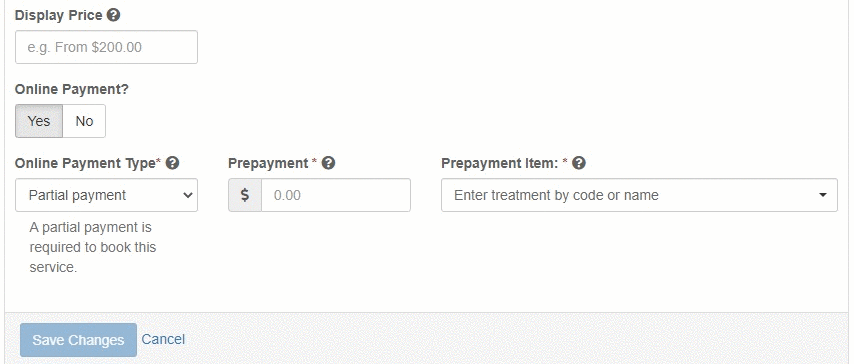The height and width of the screenshot is (364, 854).
Task: Click the dollar sign prefix box
Action: click(245, 195)
